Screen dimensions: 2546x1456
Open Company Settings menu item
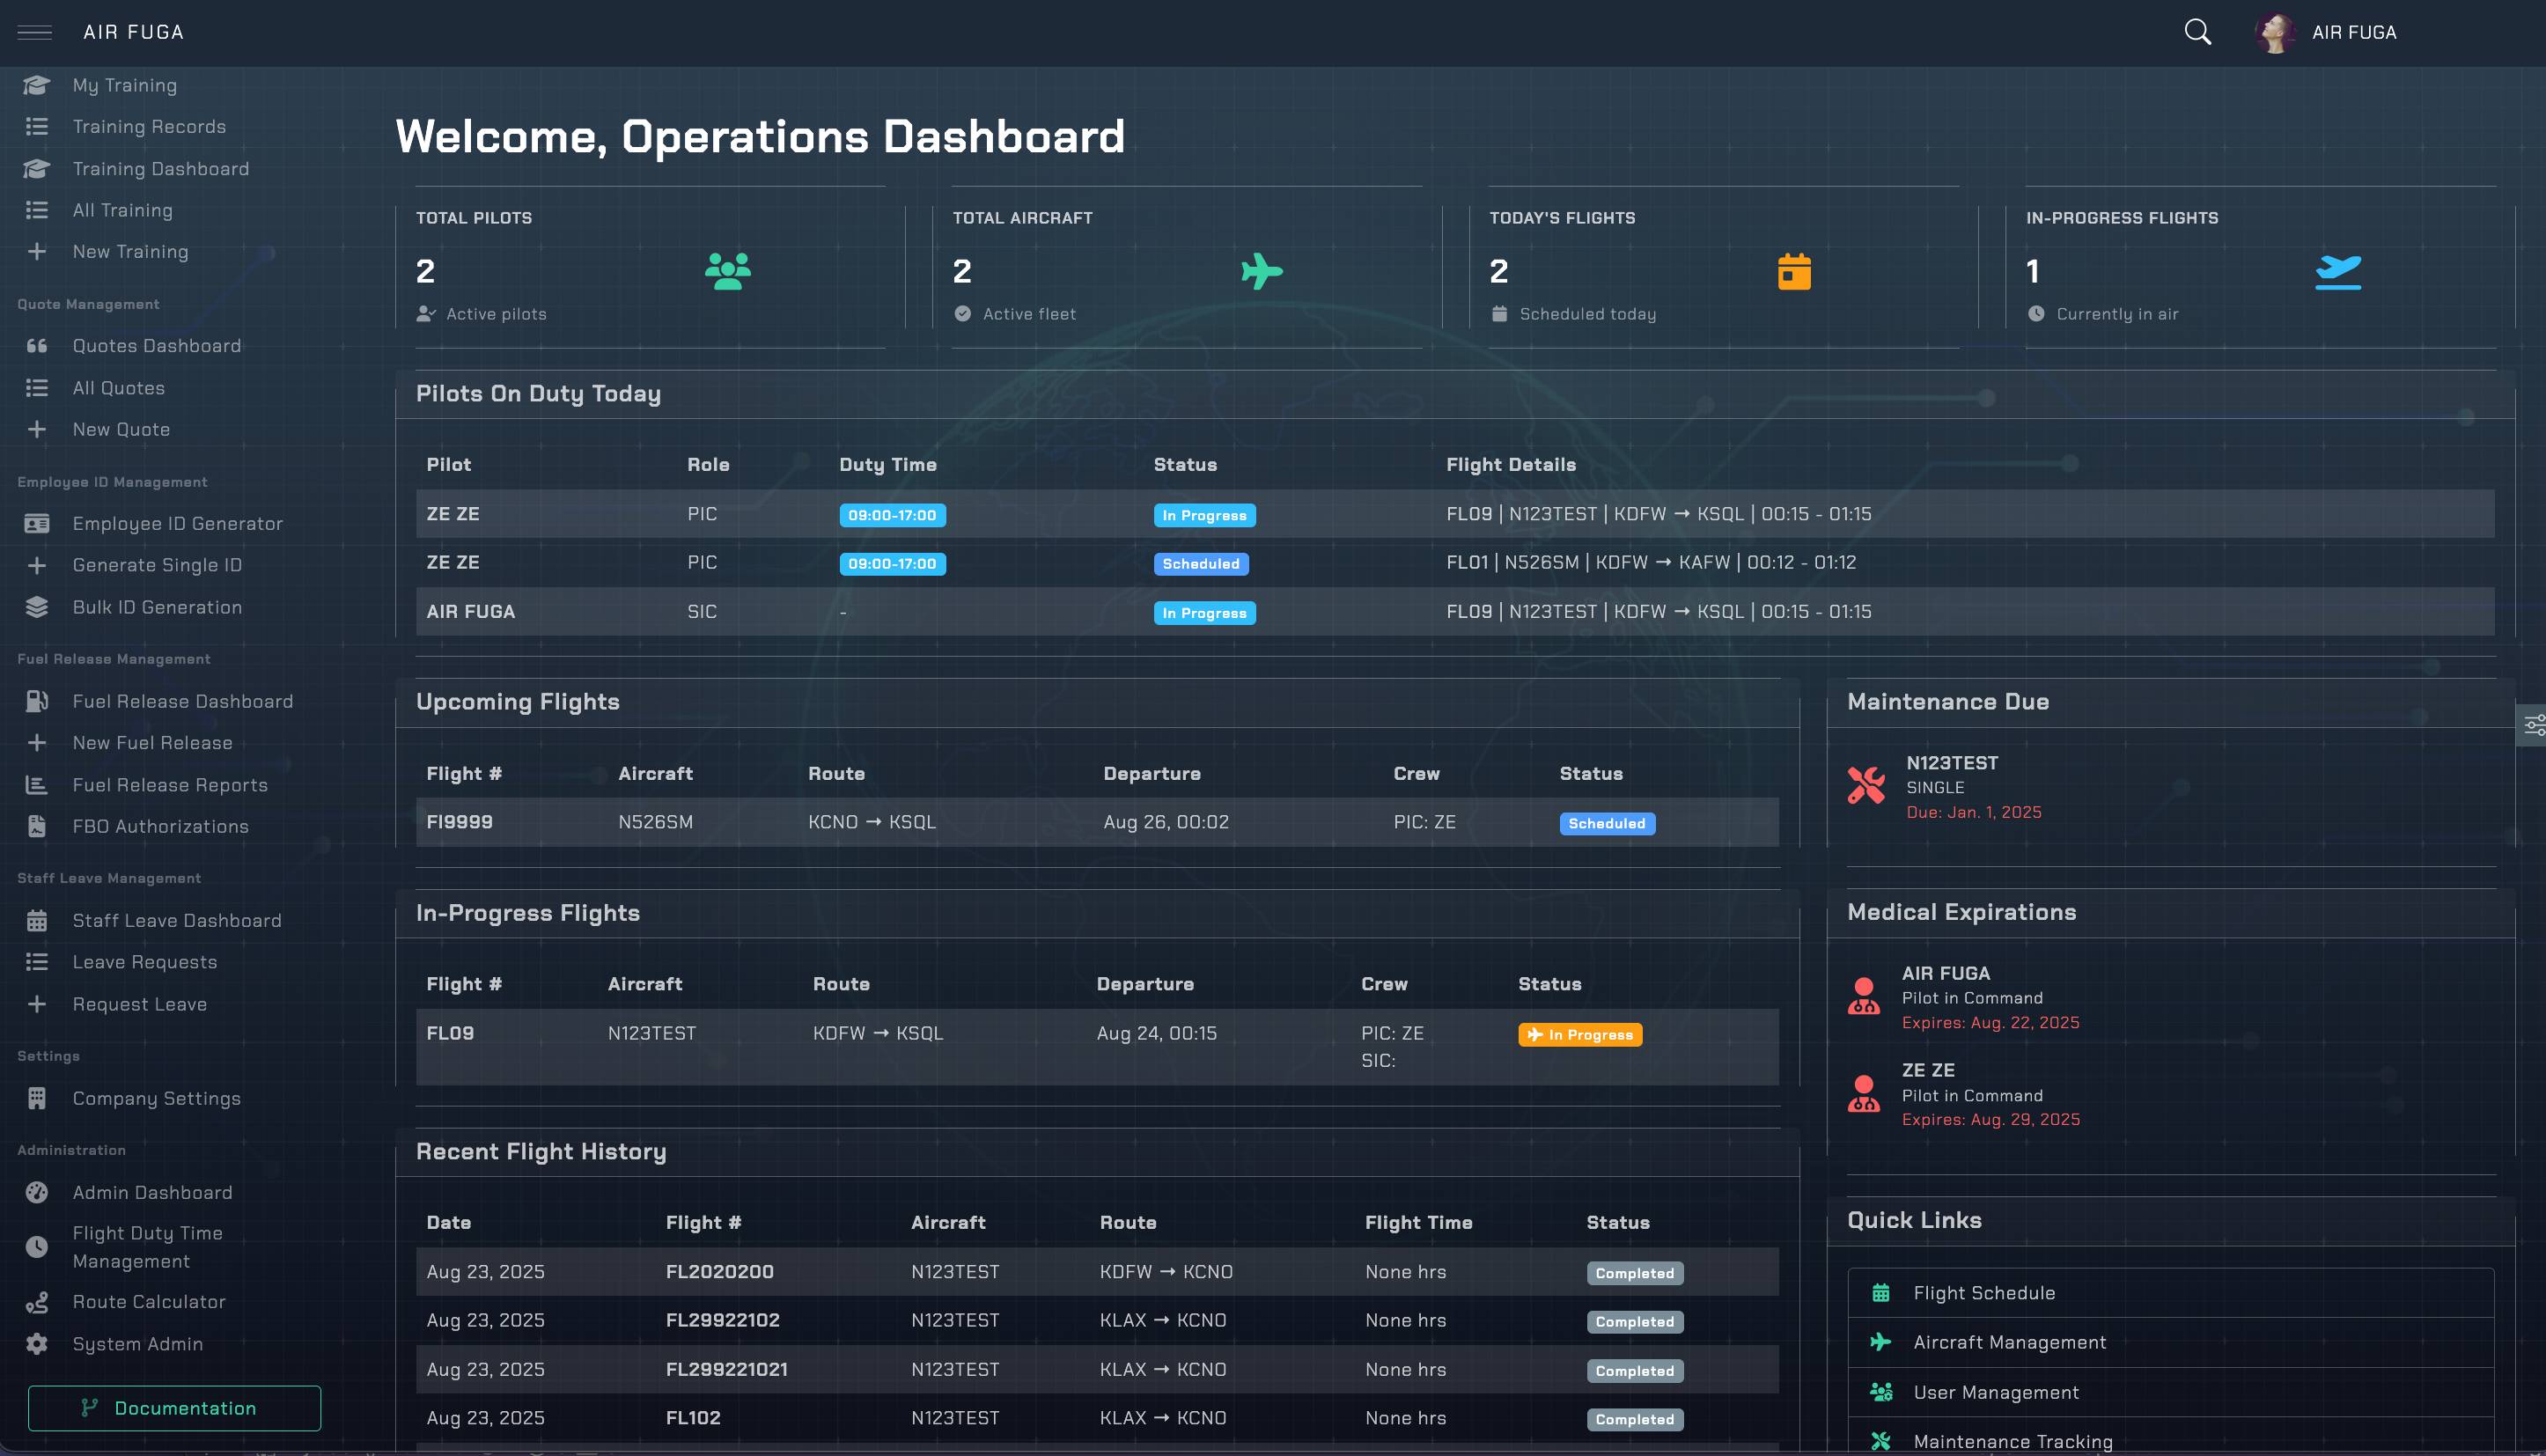(x=156, y=1098)
